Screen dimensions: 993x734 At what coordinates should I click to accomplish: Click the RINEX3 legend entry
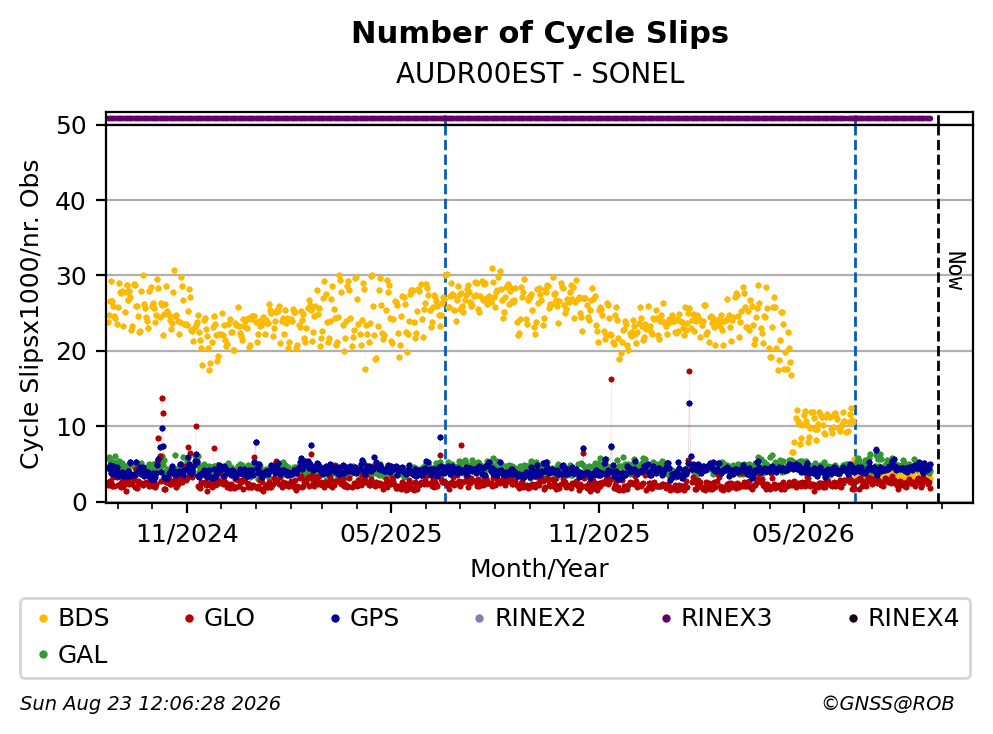pyautogui.click(x=717, y=617)
